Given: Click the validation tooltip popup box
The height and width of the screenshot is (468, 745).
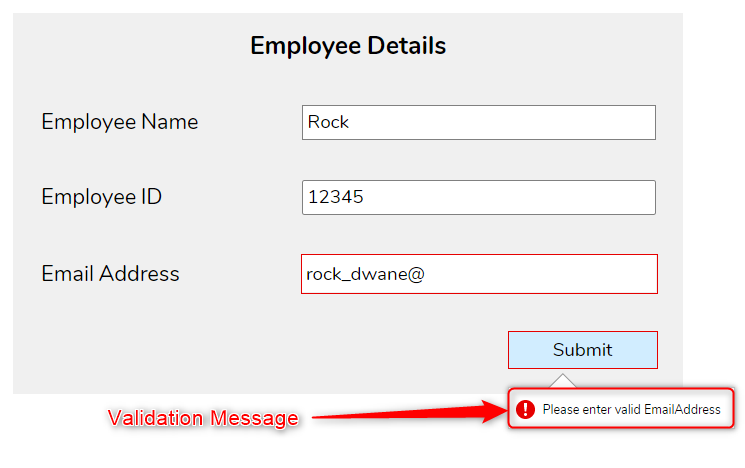Looking at the screenshot, I should click(x=621, y=409).
